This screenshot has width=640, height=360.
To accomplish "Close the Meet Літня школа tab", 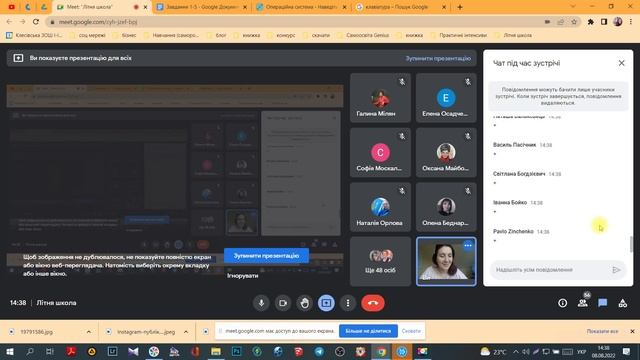I will click(145, 7).
